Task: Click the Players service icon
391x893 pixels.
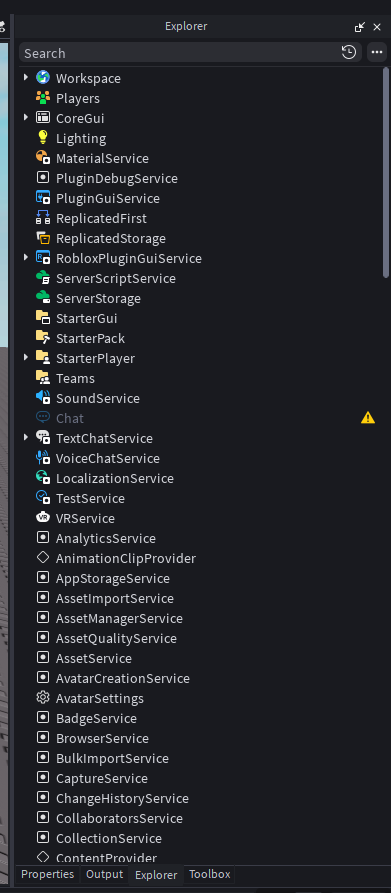Action: 43,97
